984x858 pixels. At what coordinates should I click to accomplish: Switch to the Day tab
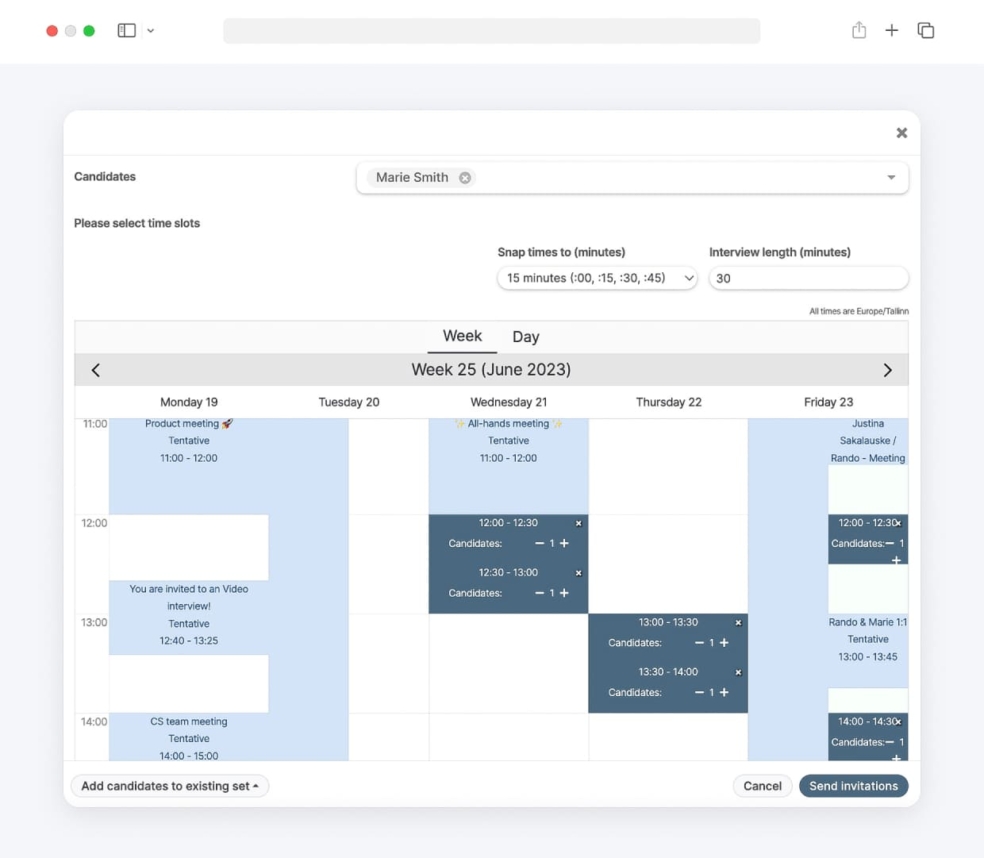point(525,337)
